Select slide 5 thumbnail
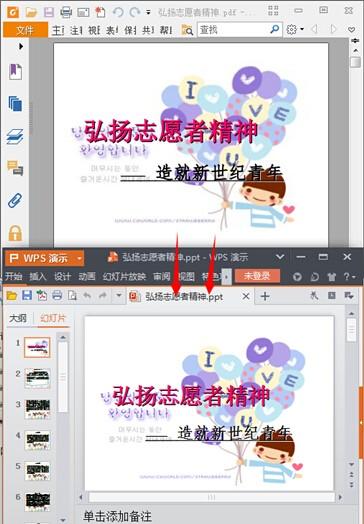Viewport: 364px width, 524px height. (38, 471)
